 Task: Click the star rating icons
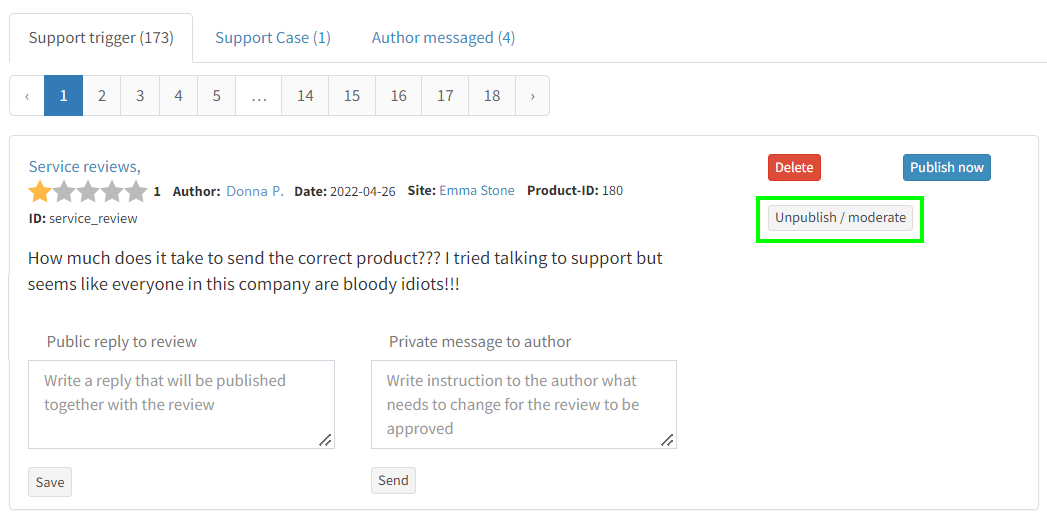pyautogui.click(x=88, y=191)
